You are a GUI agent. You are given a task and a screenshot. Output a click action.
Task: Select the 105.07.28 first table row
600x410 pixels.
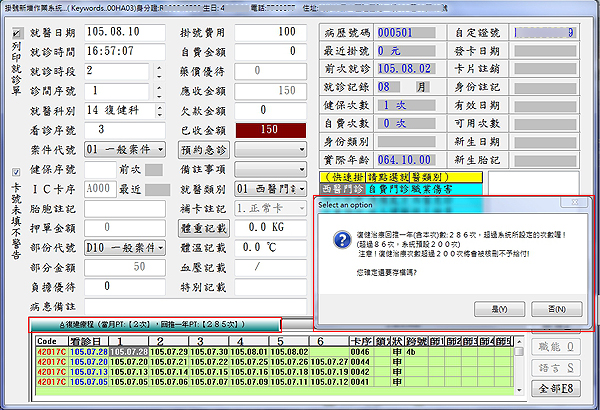point(90,352)
